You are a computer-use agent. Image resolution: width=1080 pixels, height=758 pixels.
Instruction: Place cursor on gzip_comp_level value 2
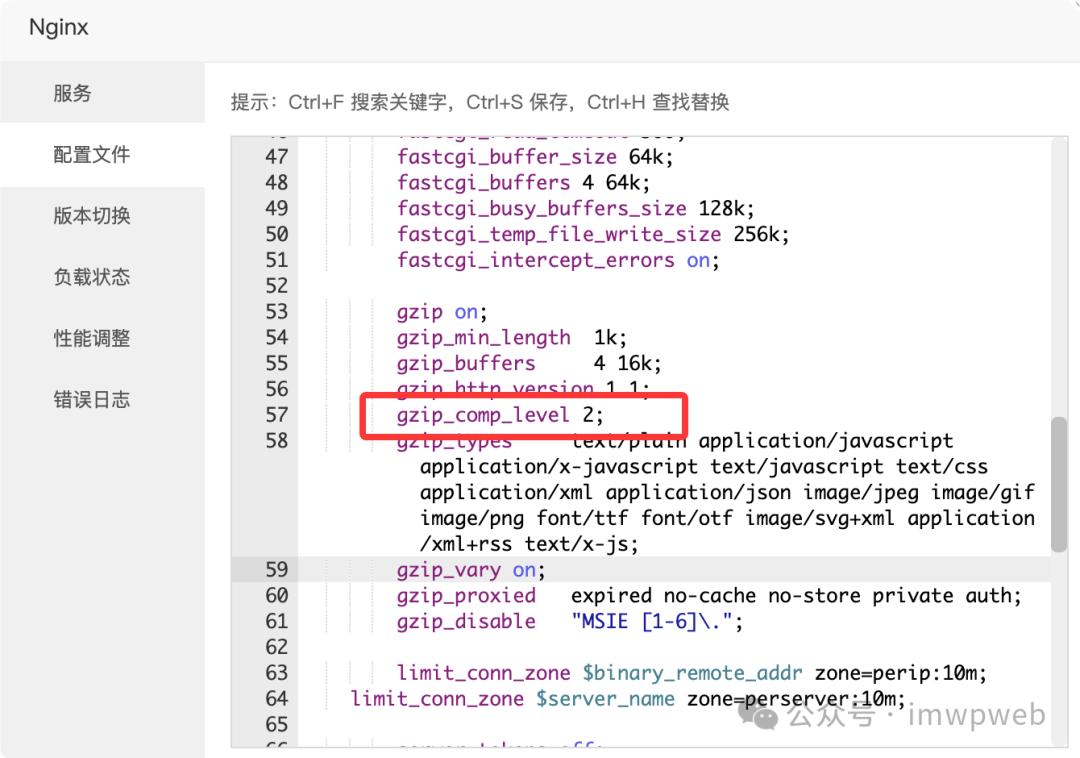pos(588,415)
